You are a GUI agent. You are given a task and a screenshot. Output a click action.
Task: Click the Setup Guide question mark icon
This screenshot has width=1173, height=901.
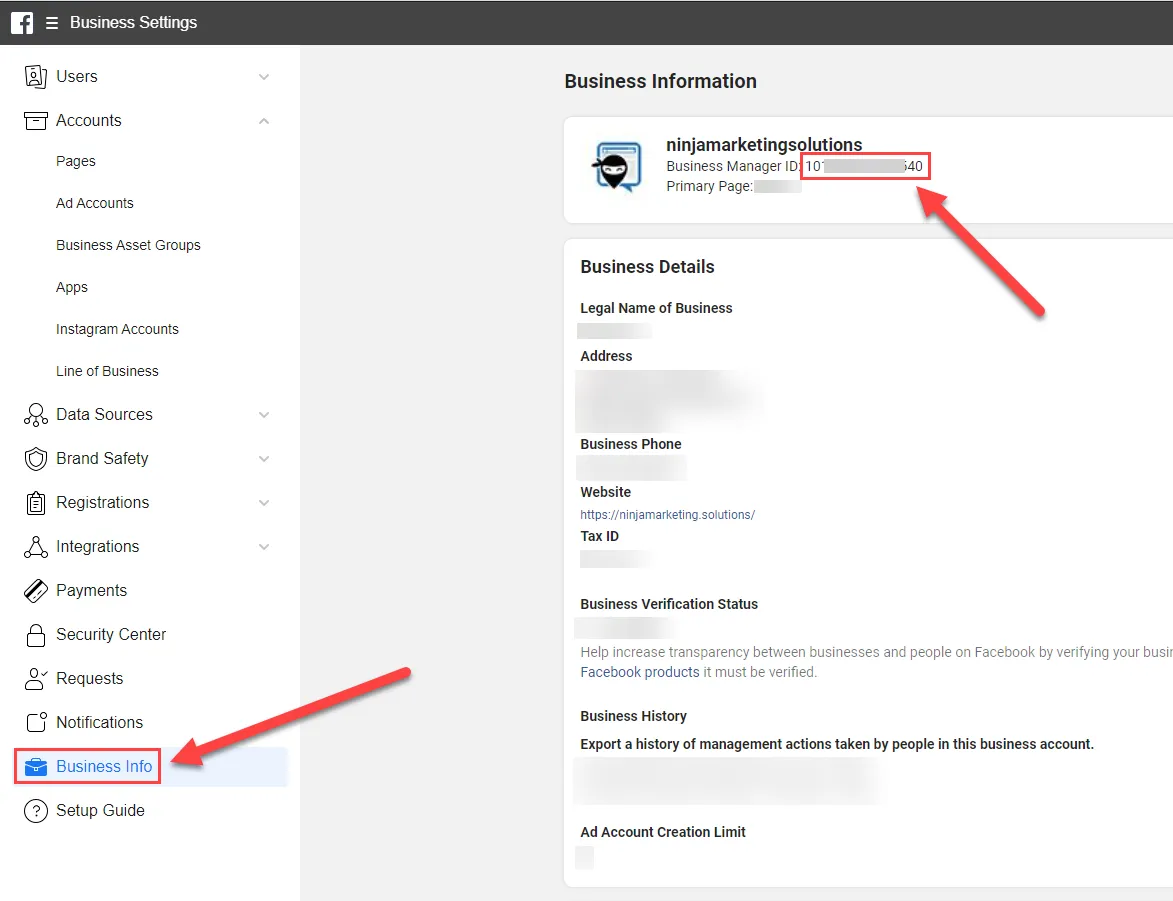tap(35, 810)
